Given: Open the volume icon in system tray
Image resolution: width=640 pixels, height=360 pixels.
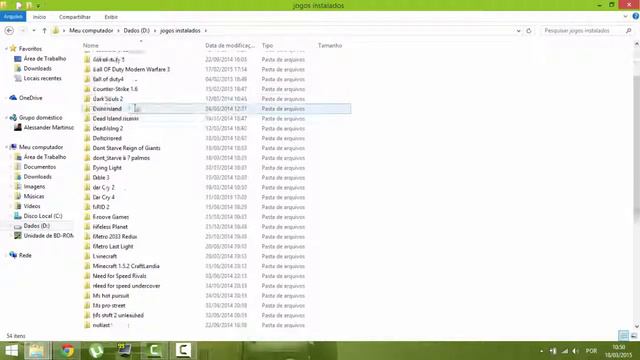Looking at the screenshot, I should tap(575, 351).
